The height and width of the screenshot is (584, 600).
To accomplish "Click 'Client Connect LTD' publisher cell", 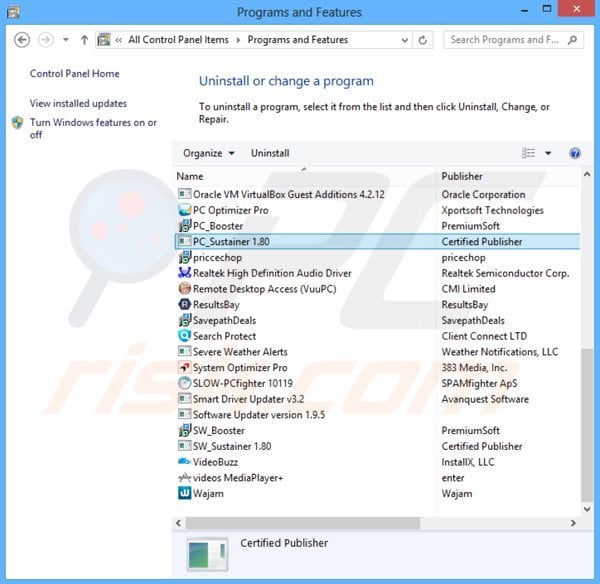I will tap(484, 336).
